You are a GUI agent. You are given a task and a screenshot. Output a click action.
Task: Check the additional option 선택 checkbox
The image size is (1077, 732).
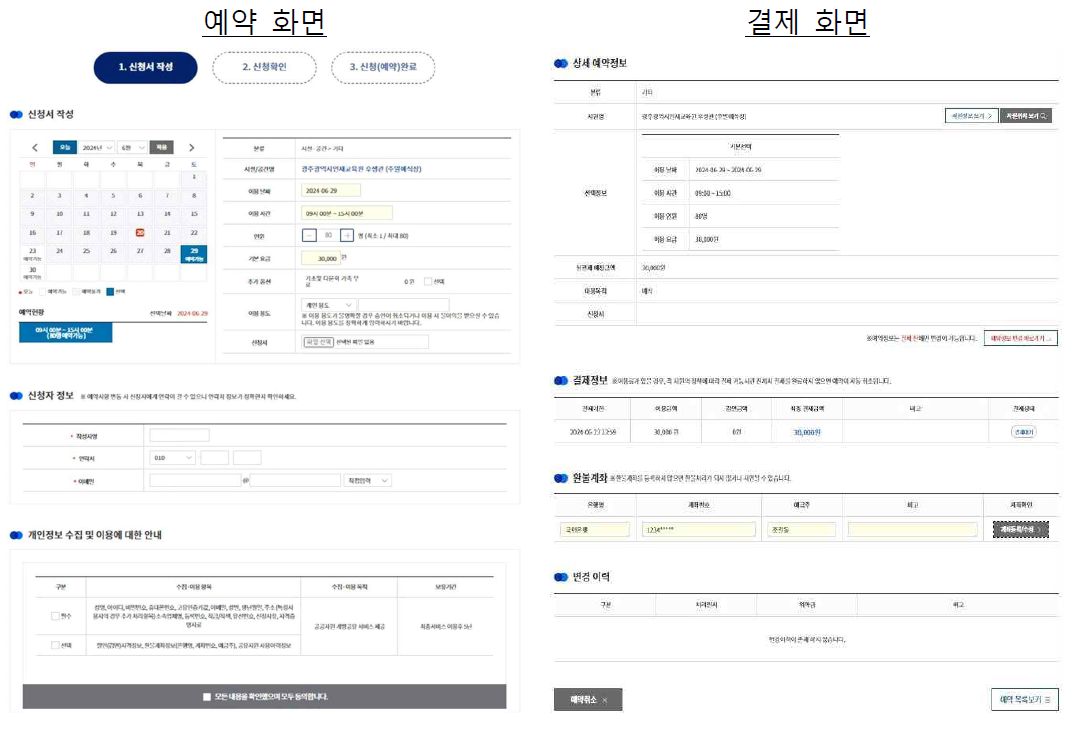click(428, 282)
